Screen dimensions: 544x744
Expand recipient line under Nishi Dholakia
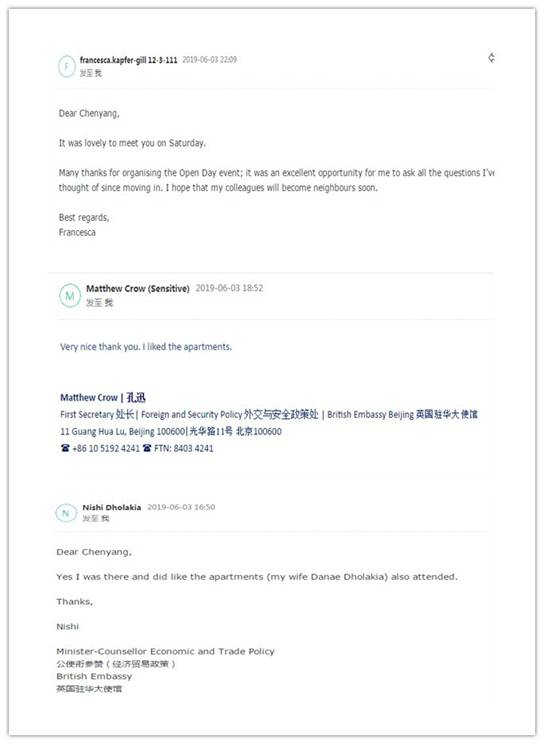(x=95, y=518)
